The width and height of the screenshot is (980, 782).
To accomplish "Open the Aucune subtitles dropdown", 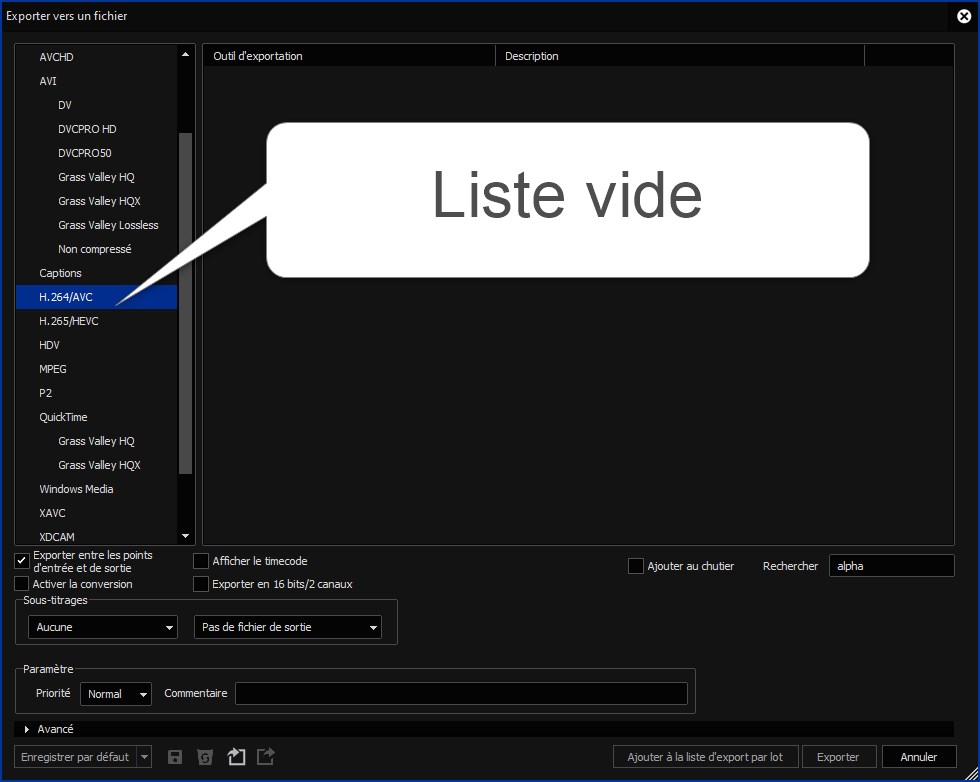I will coord(103,627).
